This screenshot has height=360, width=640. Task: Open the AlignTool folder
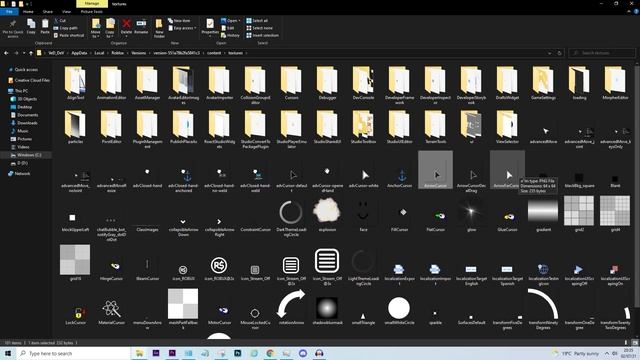click(76, 83)
